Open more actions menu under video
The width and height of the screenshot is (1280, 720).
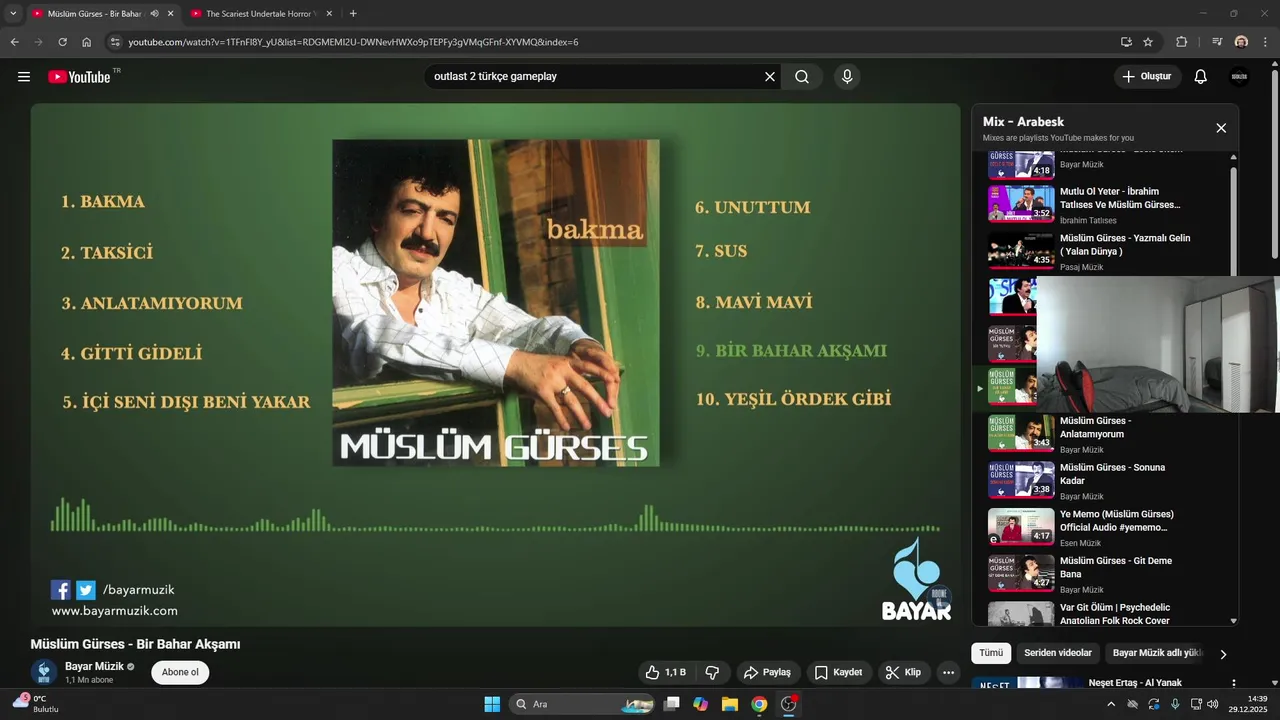point(949,673)
